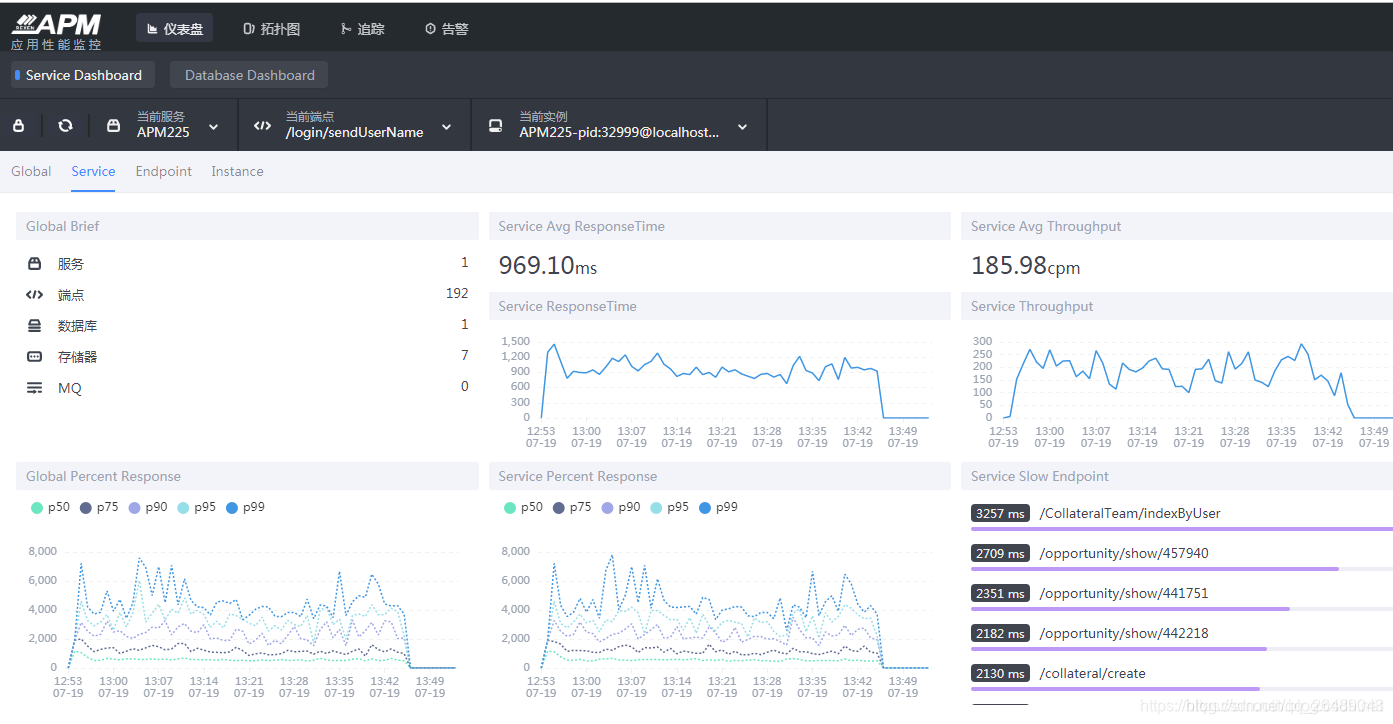1393x724 pixels.
Task: Click the lock icon in toolbar
Action: point(18,126)
